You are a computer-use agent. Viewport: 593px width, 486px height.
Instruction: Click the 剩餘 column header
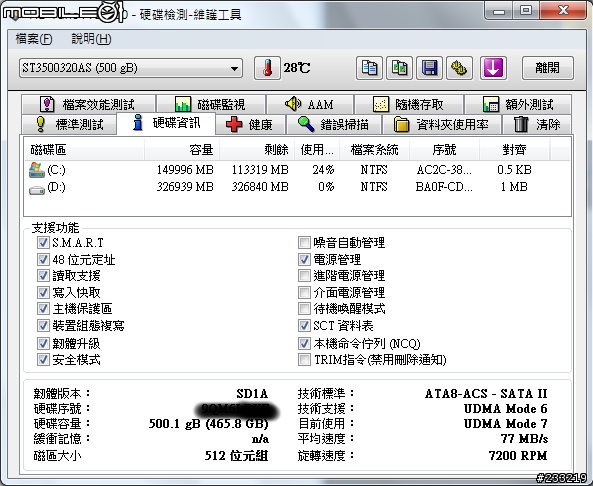[x=257, y=150]
